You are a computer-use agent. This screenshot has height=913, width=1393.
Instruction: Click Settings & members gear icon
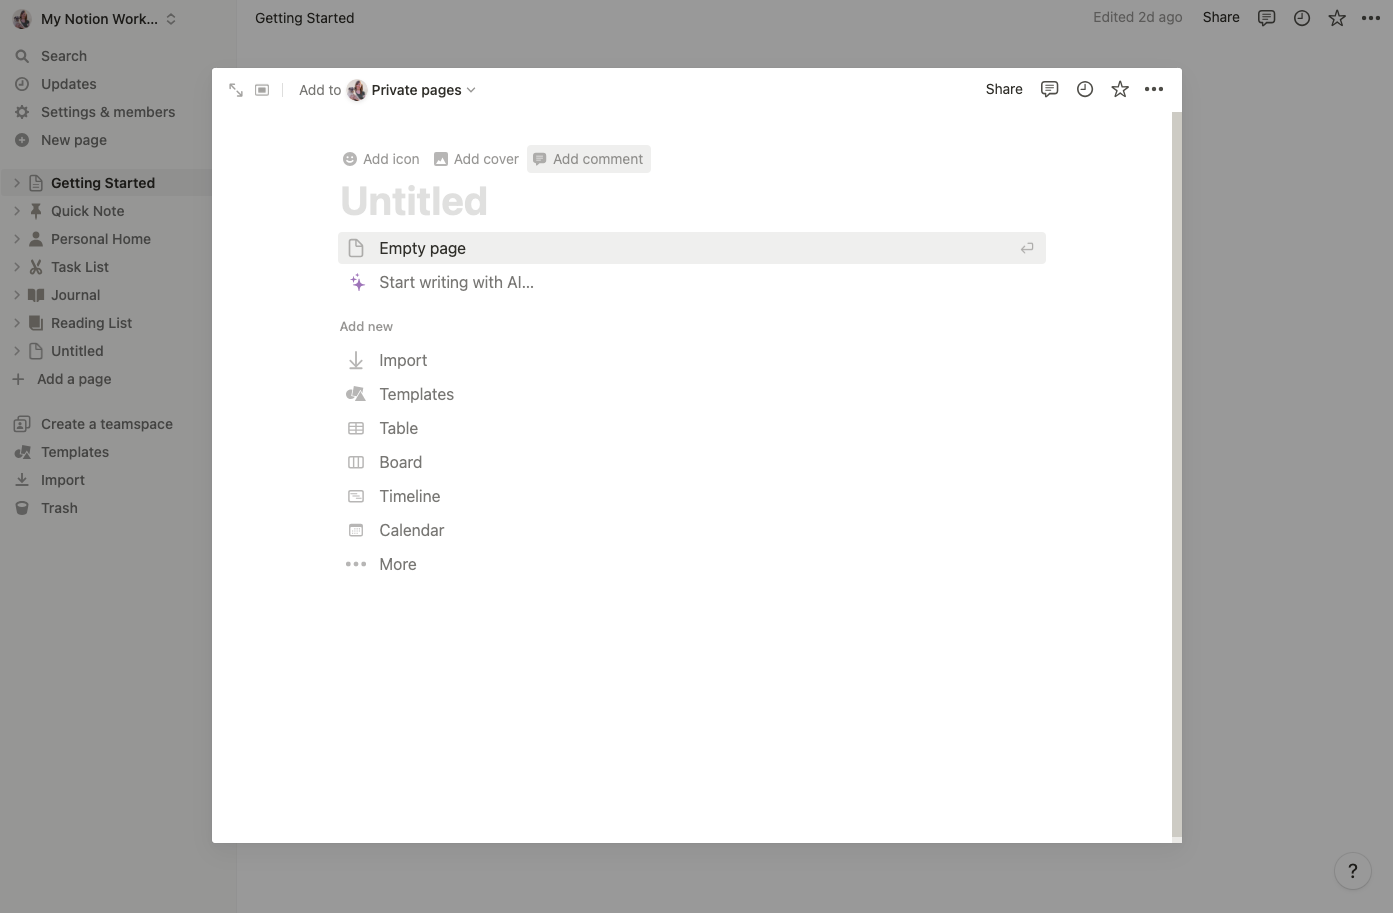coord(22,112)
